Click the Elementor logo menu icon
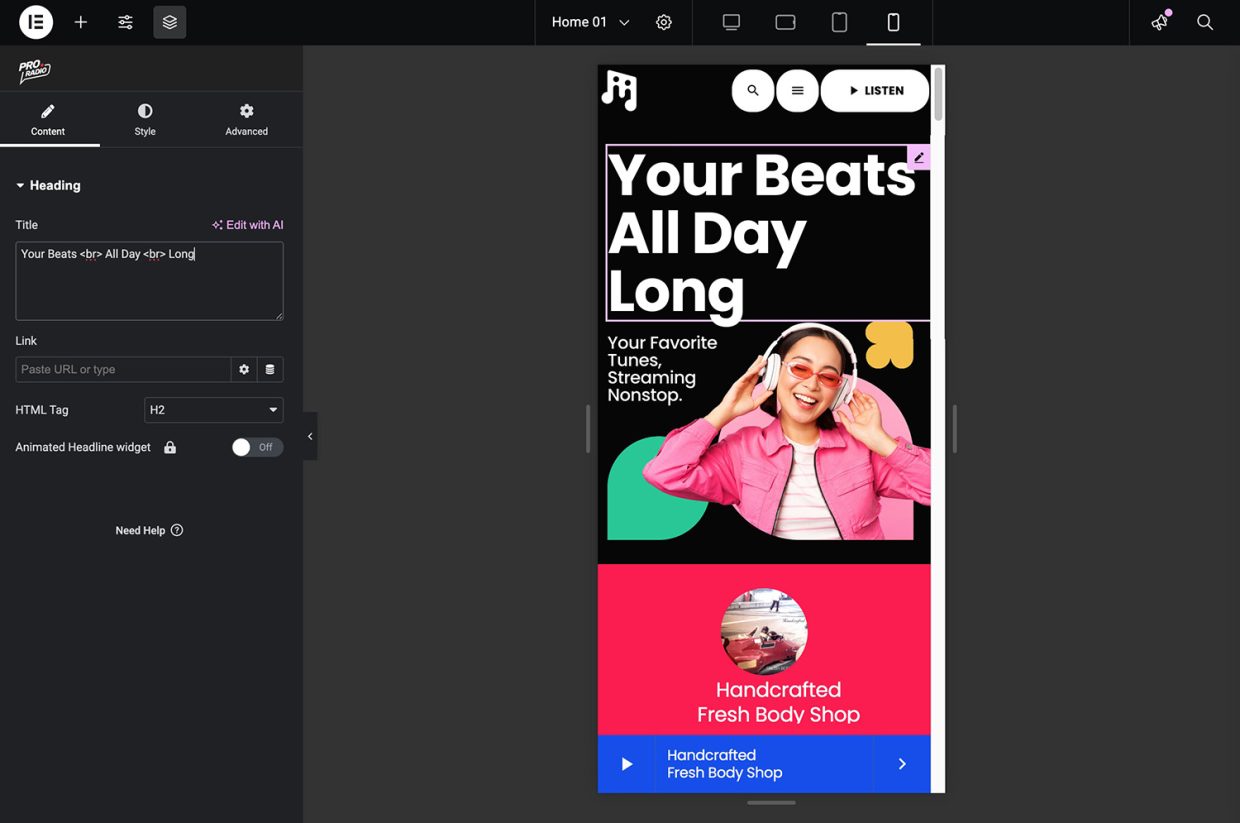 (36, 22)
